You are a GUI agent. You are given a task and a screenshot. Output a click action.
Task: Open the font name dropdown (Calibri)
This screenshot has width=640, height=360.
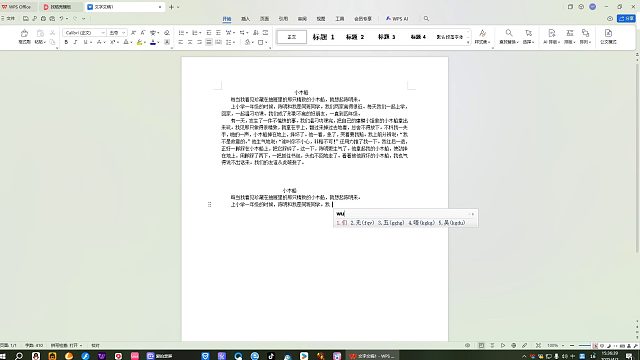tap(103, 33)
